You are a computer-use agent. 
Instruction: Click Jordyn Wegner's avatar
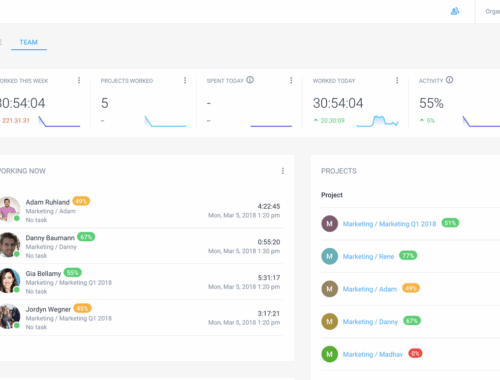(x=9, y=316)
